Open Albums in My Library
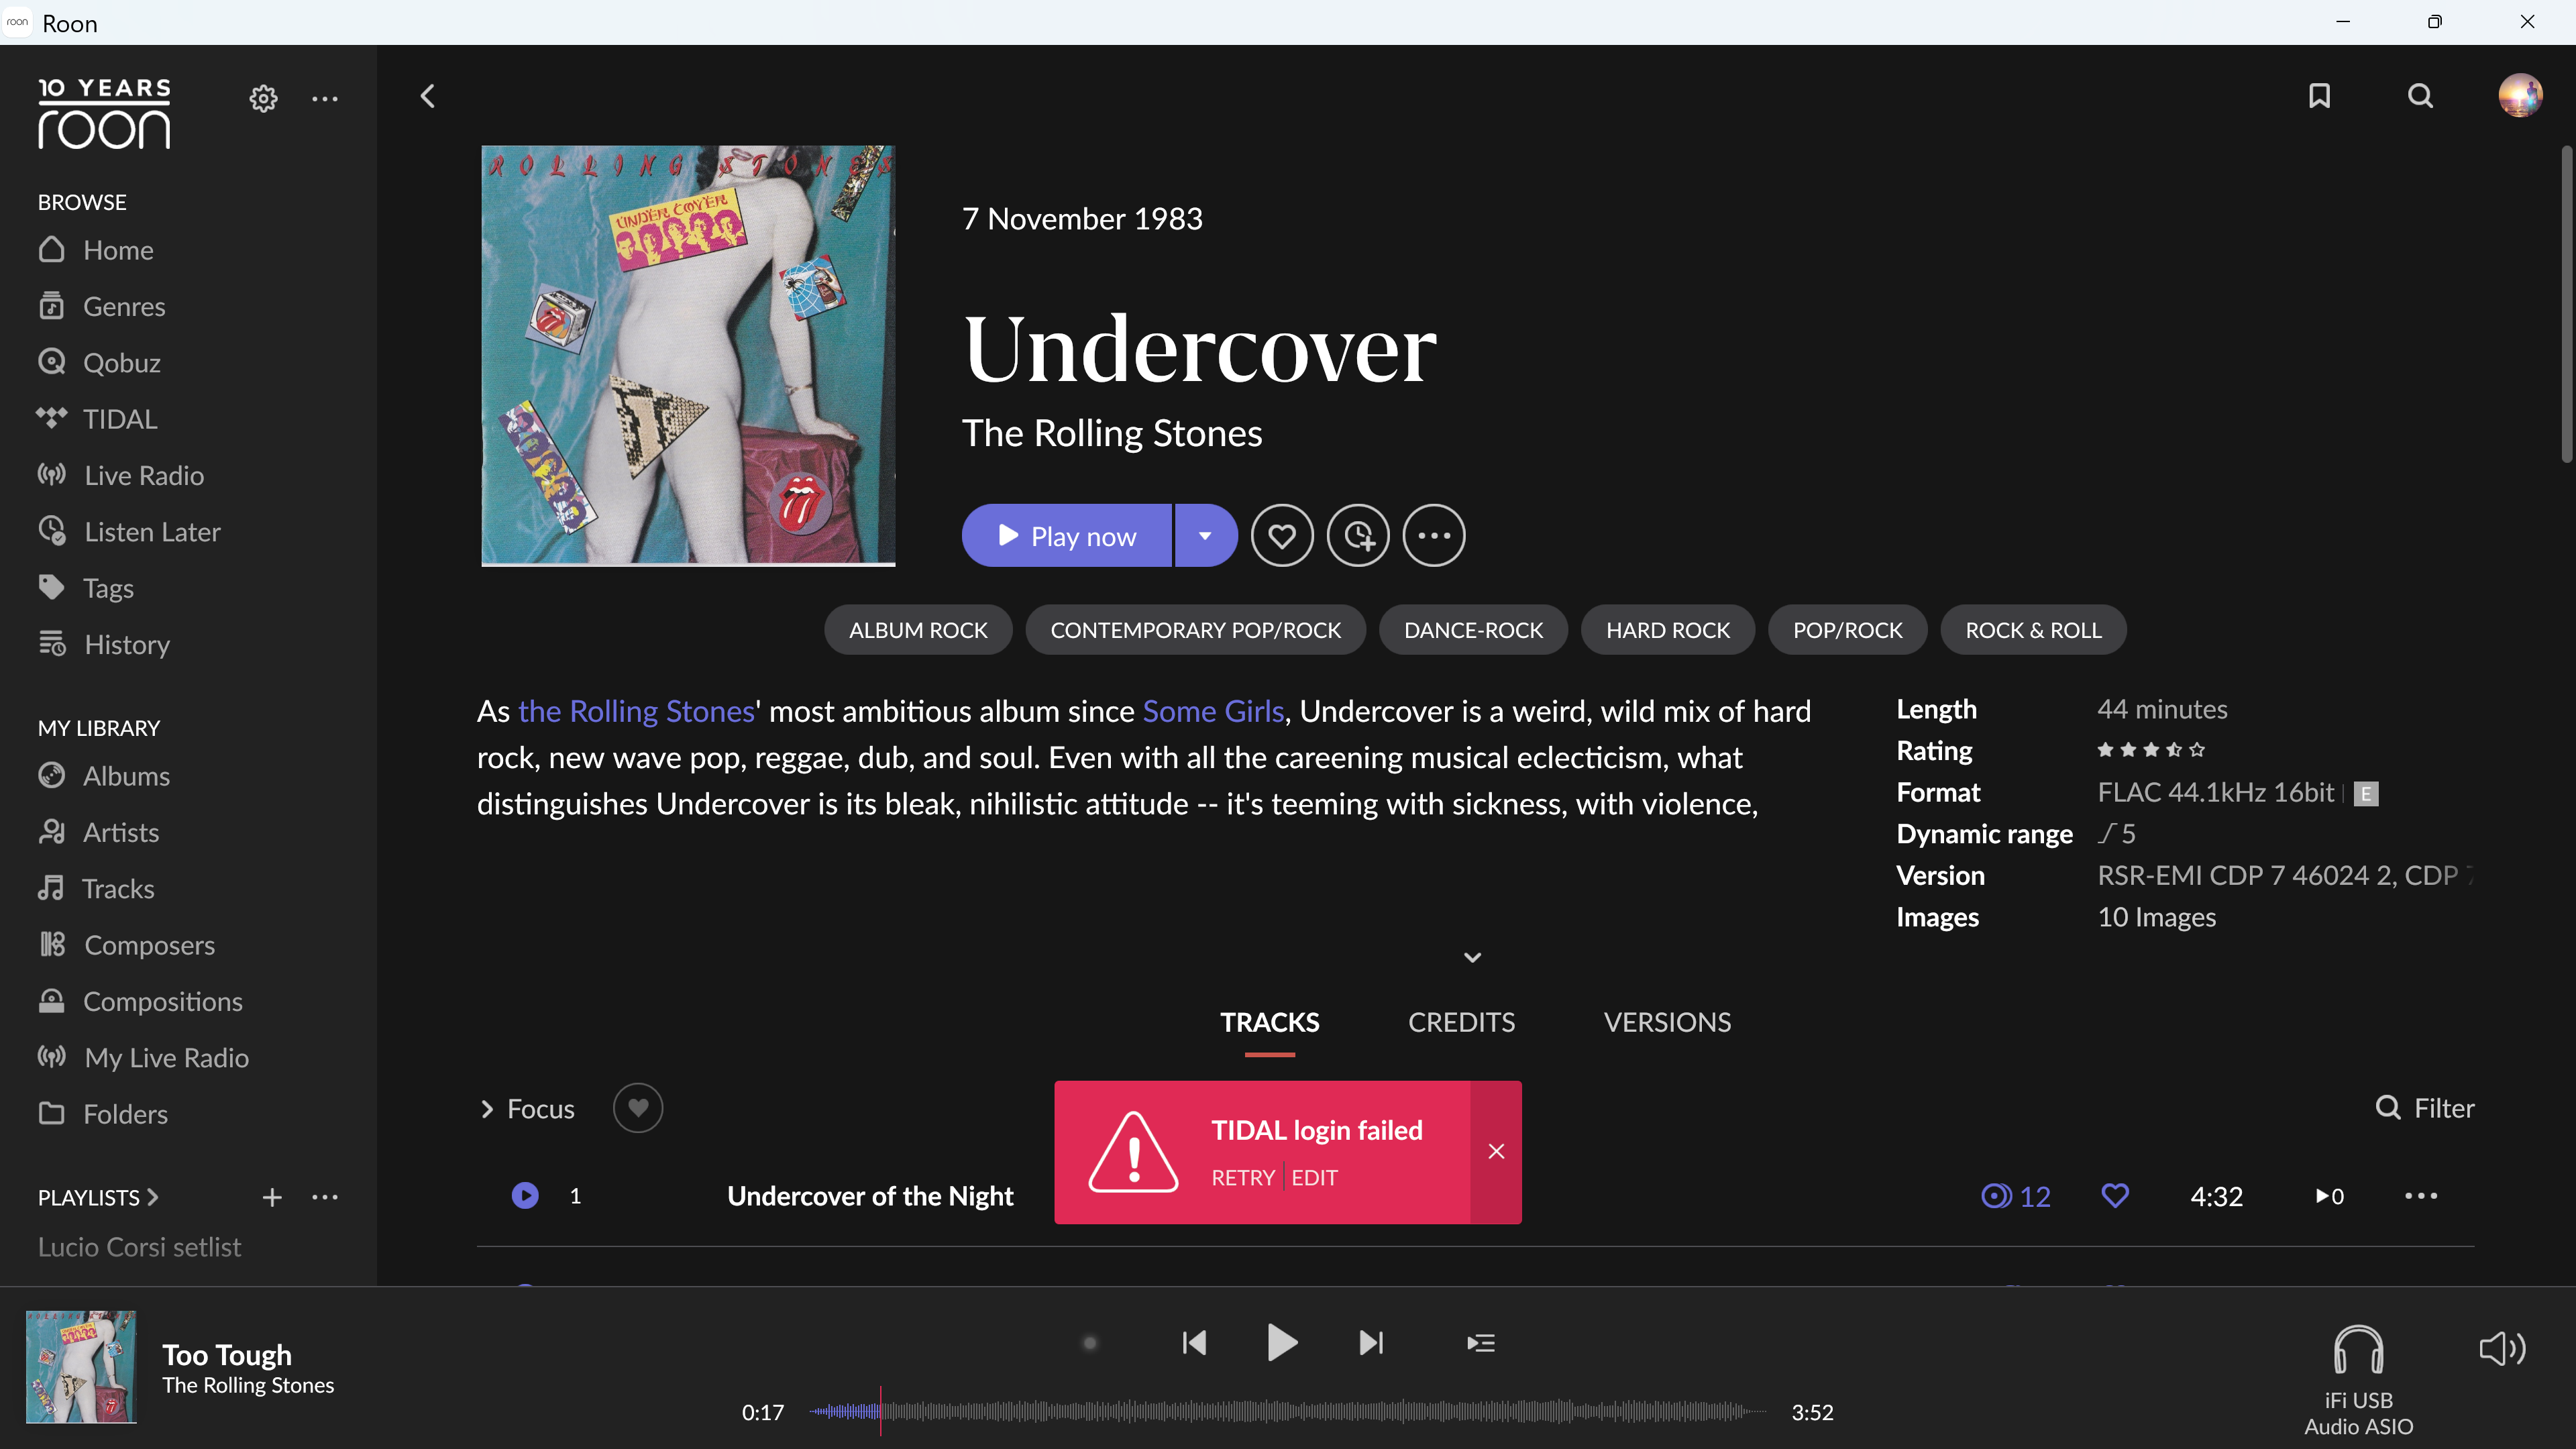This screenshot has width=2576, height=1449. click(x=104, y=776)
